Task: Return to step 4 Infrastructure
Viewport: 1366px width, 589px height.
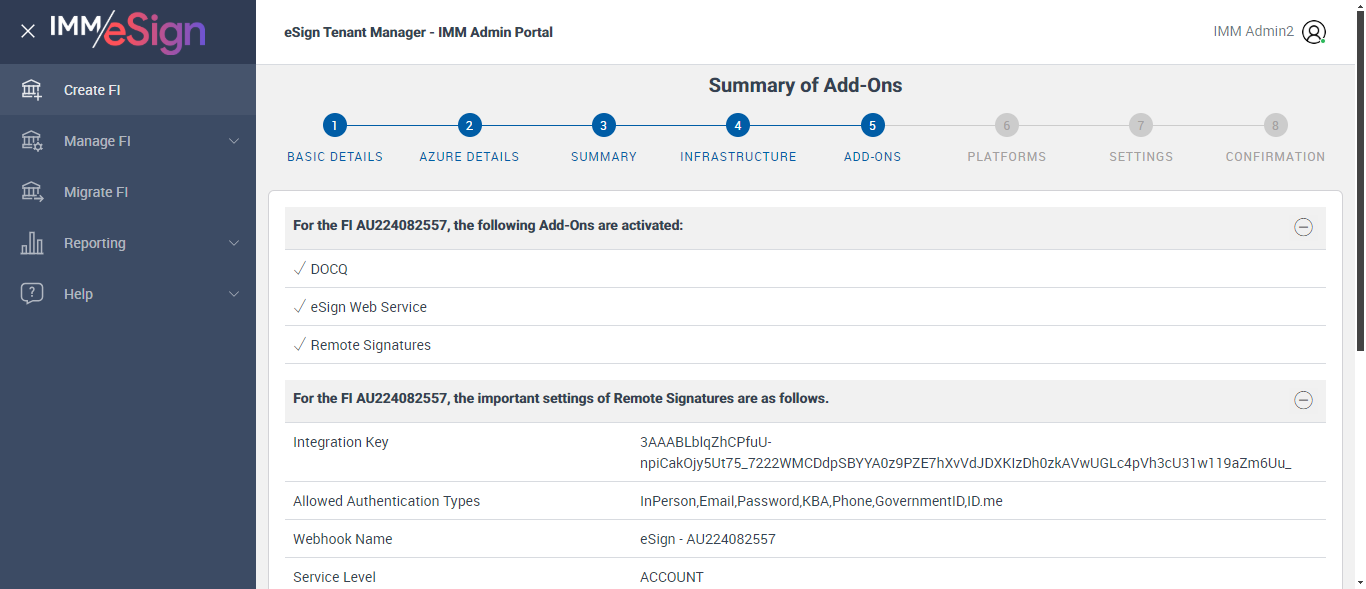Action: pyautogui.click(x=738, y=126)
